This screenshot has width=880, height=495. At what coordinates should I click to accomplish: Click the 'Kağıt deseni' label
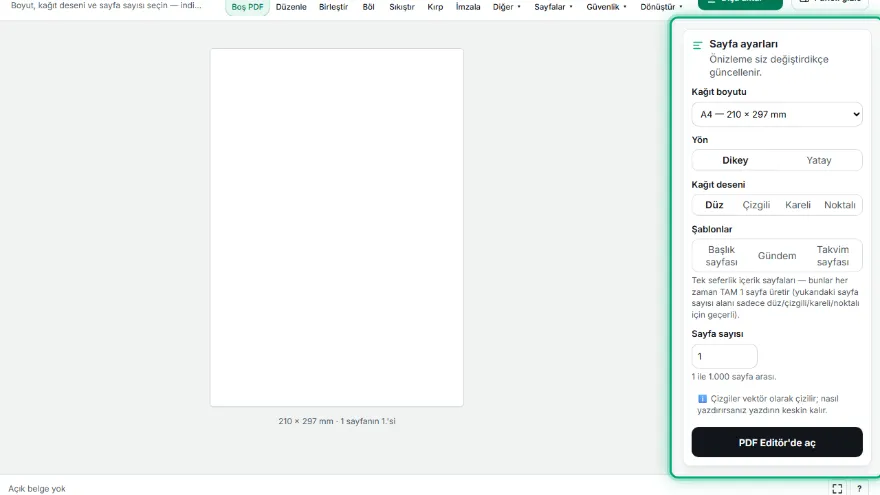tap(718, 185)
